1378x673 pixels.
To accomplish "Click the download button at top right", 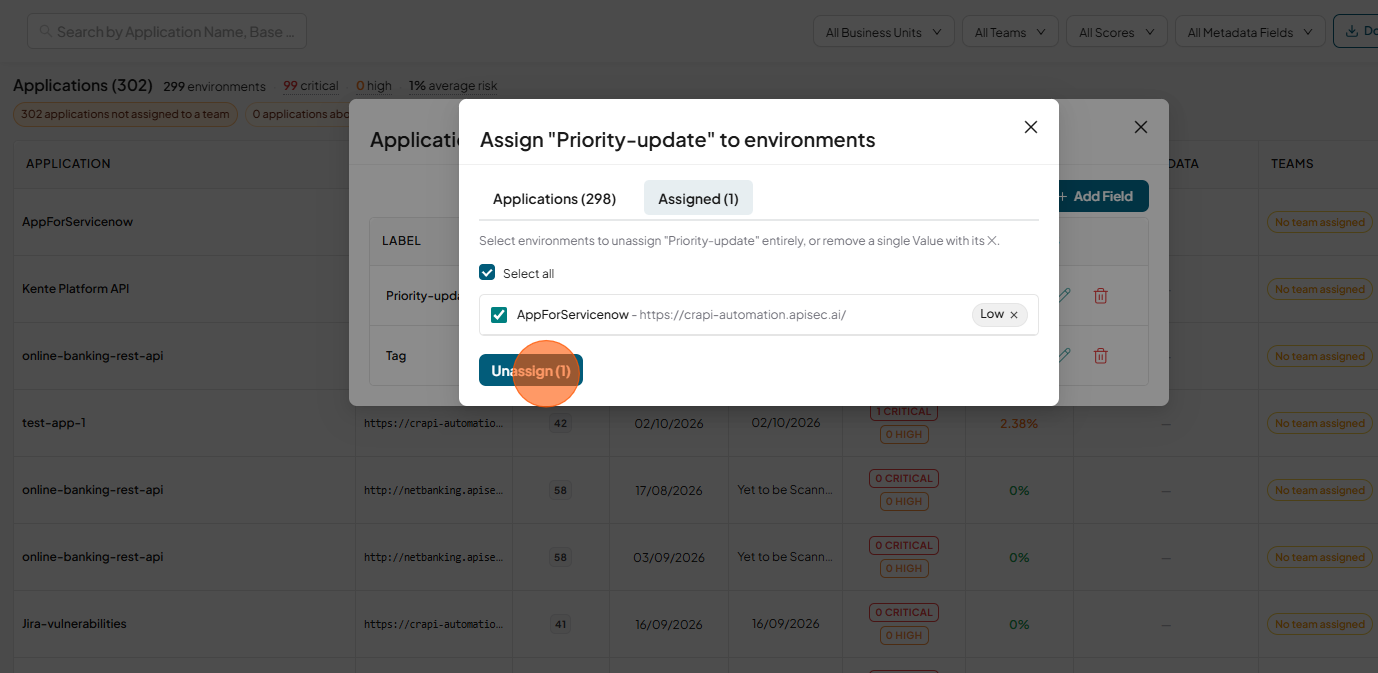I will [x=1356, y=31].
